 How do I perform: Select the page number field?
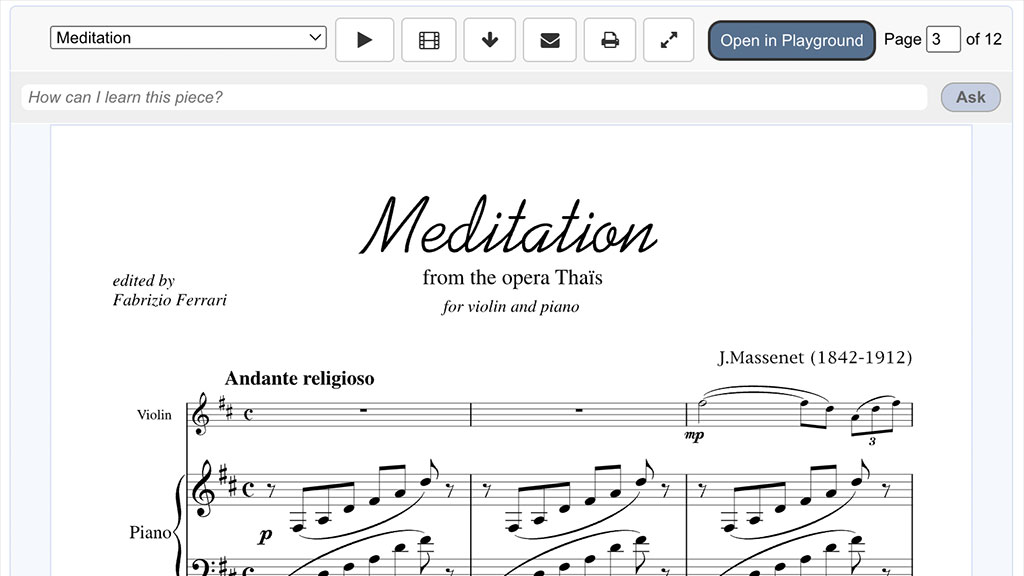(943, 39)
